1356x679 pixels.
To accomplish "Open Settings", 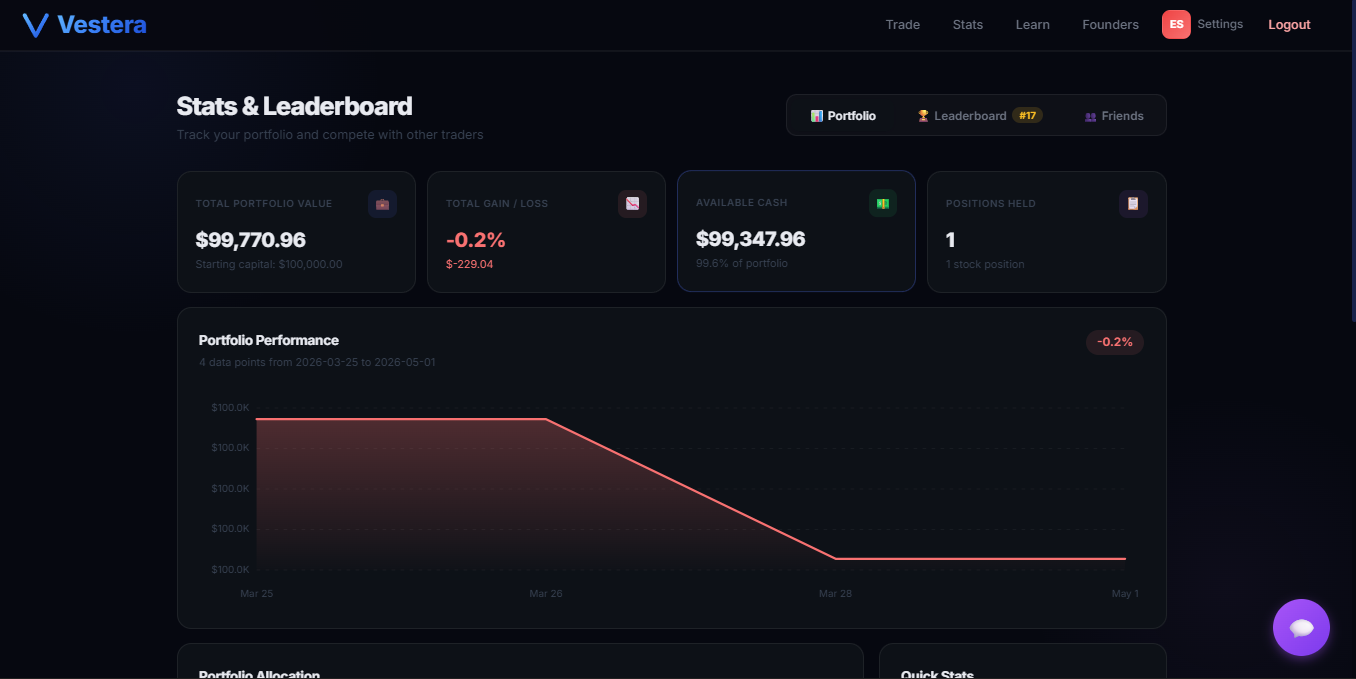I will (x=1220, y=24).
